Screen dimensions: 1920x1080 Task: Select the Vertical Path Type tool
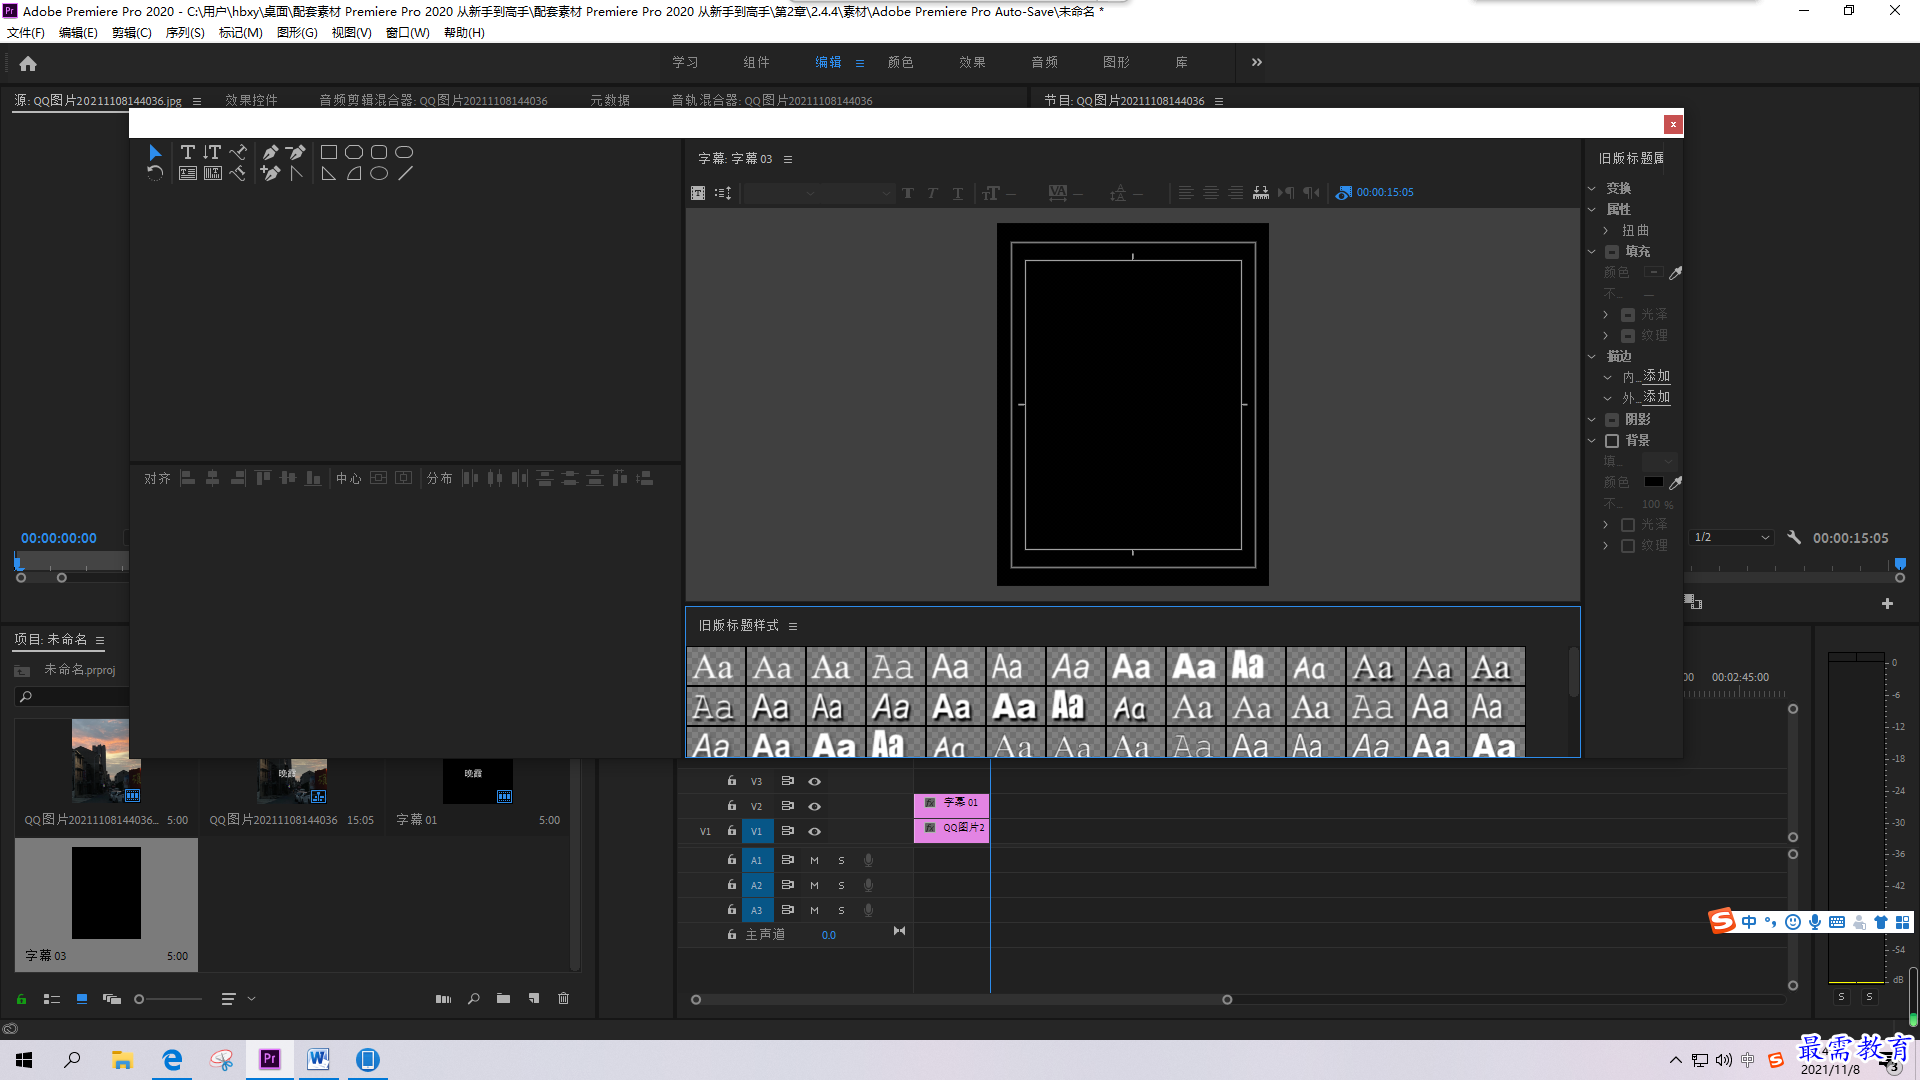point(238,173)
